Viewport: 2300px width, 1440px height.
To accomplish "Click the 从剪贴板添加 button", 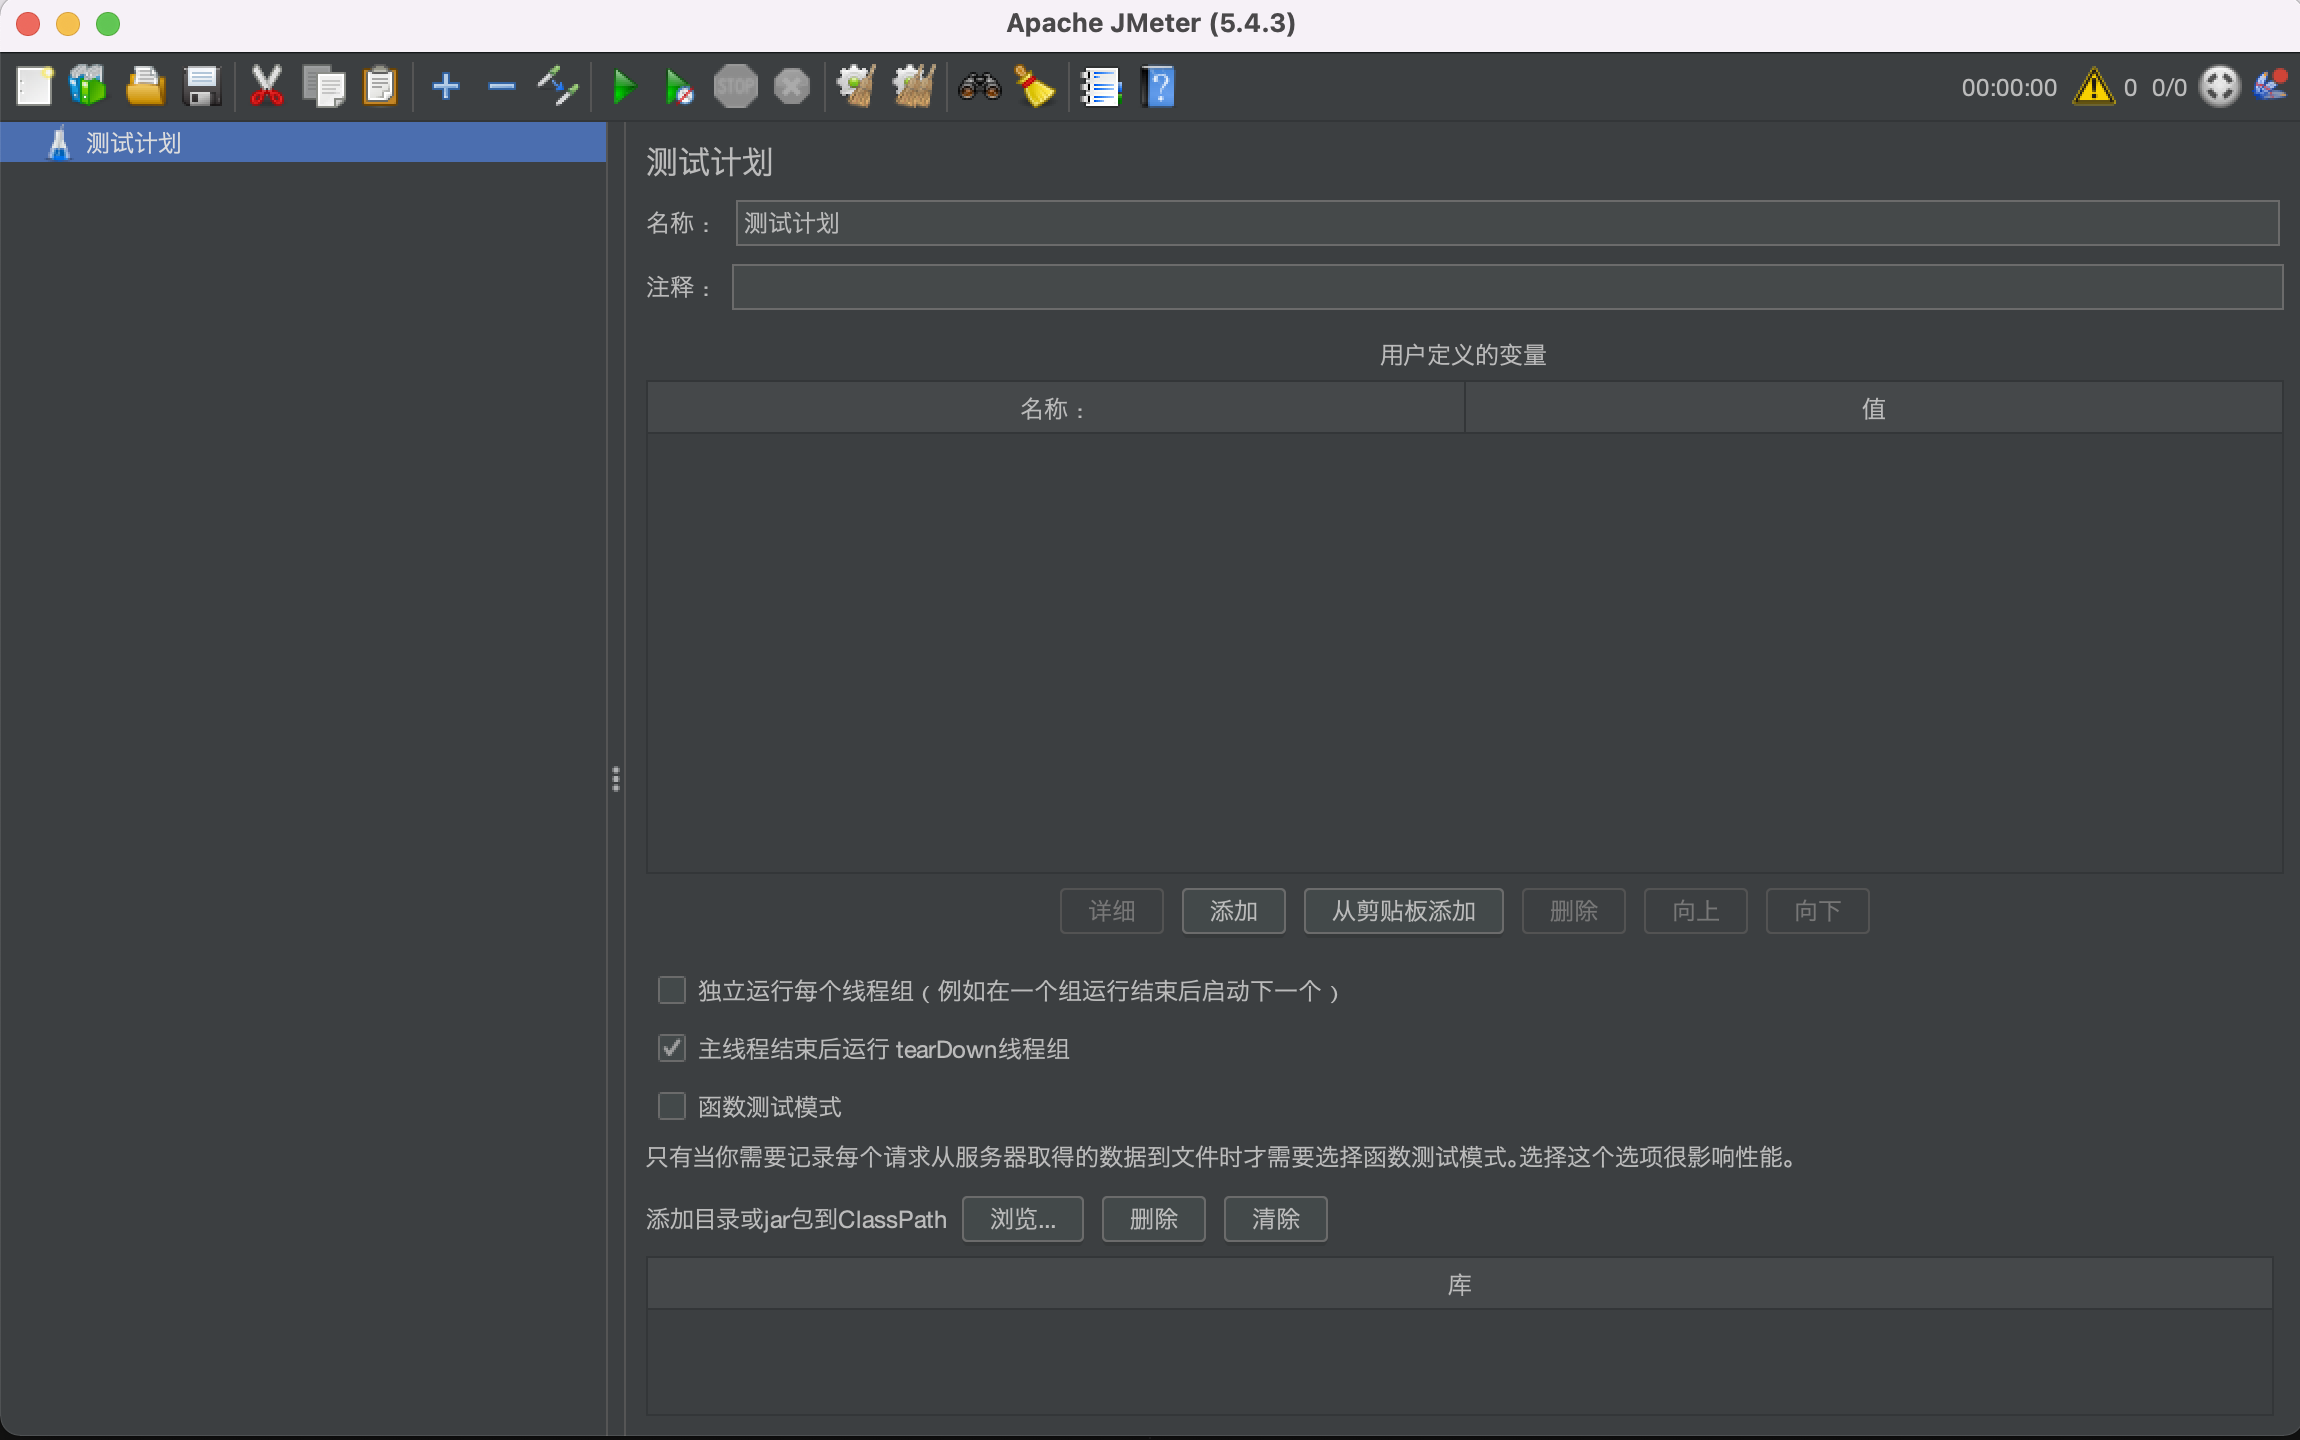I will tap(1403, 911).
